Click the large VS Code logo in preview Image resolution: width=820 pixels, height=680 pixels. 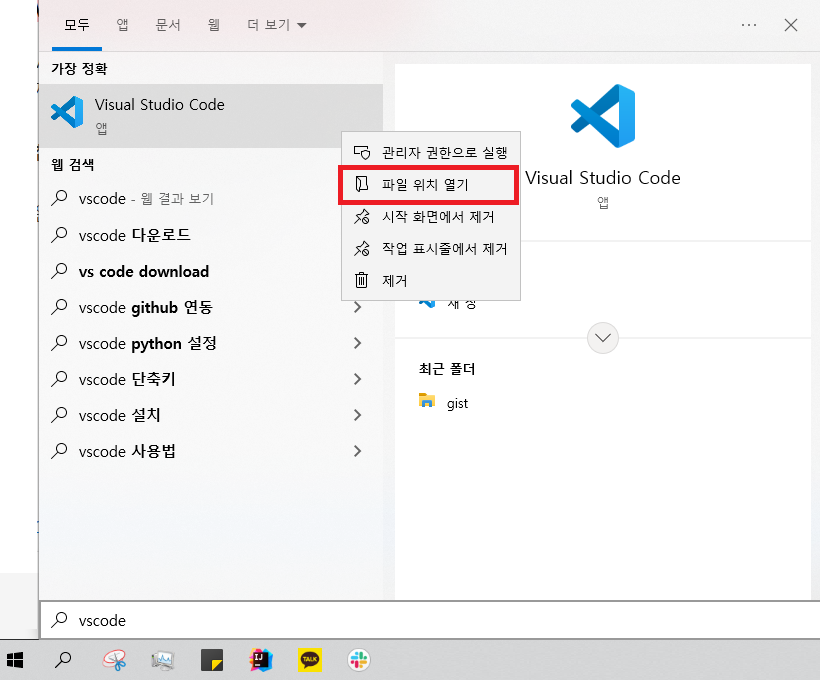point(603,116)
